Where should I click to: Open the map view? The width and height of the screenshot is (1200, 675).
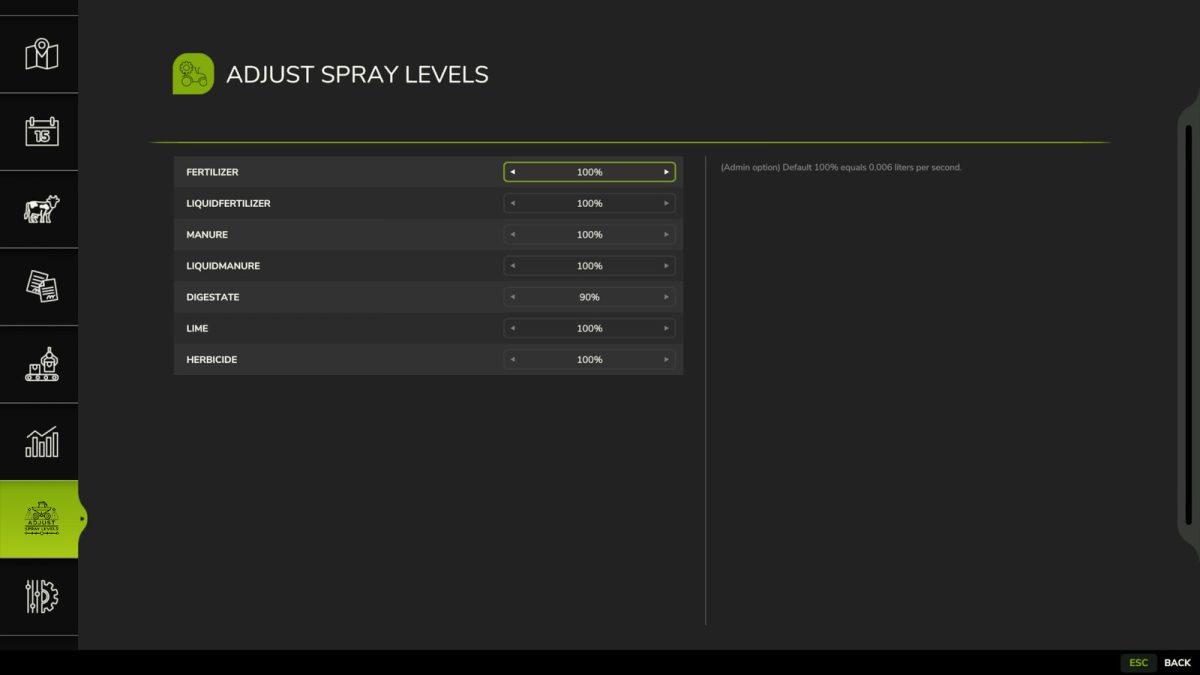click(40, 54)
